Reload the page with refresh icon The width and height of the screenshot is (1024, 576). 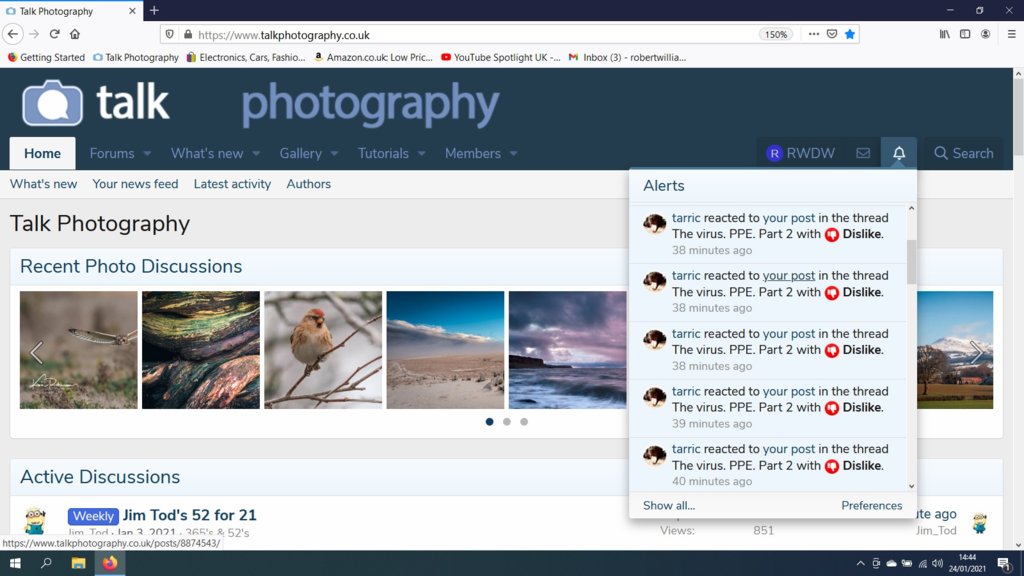click(x=55, y=34)
